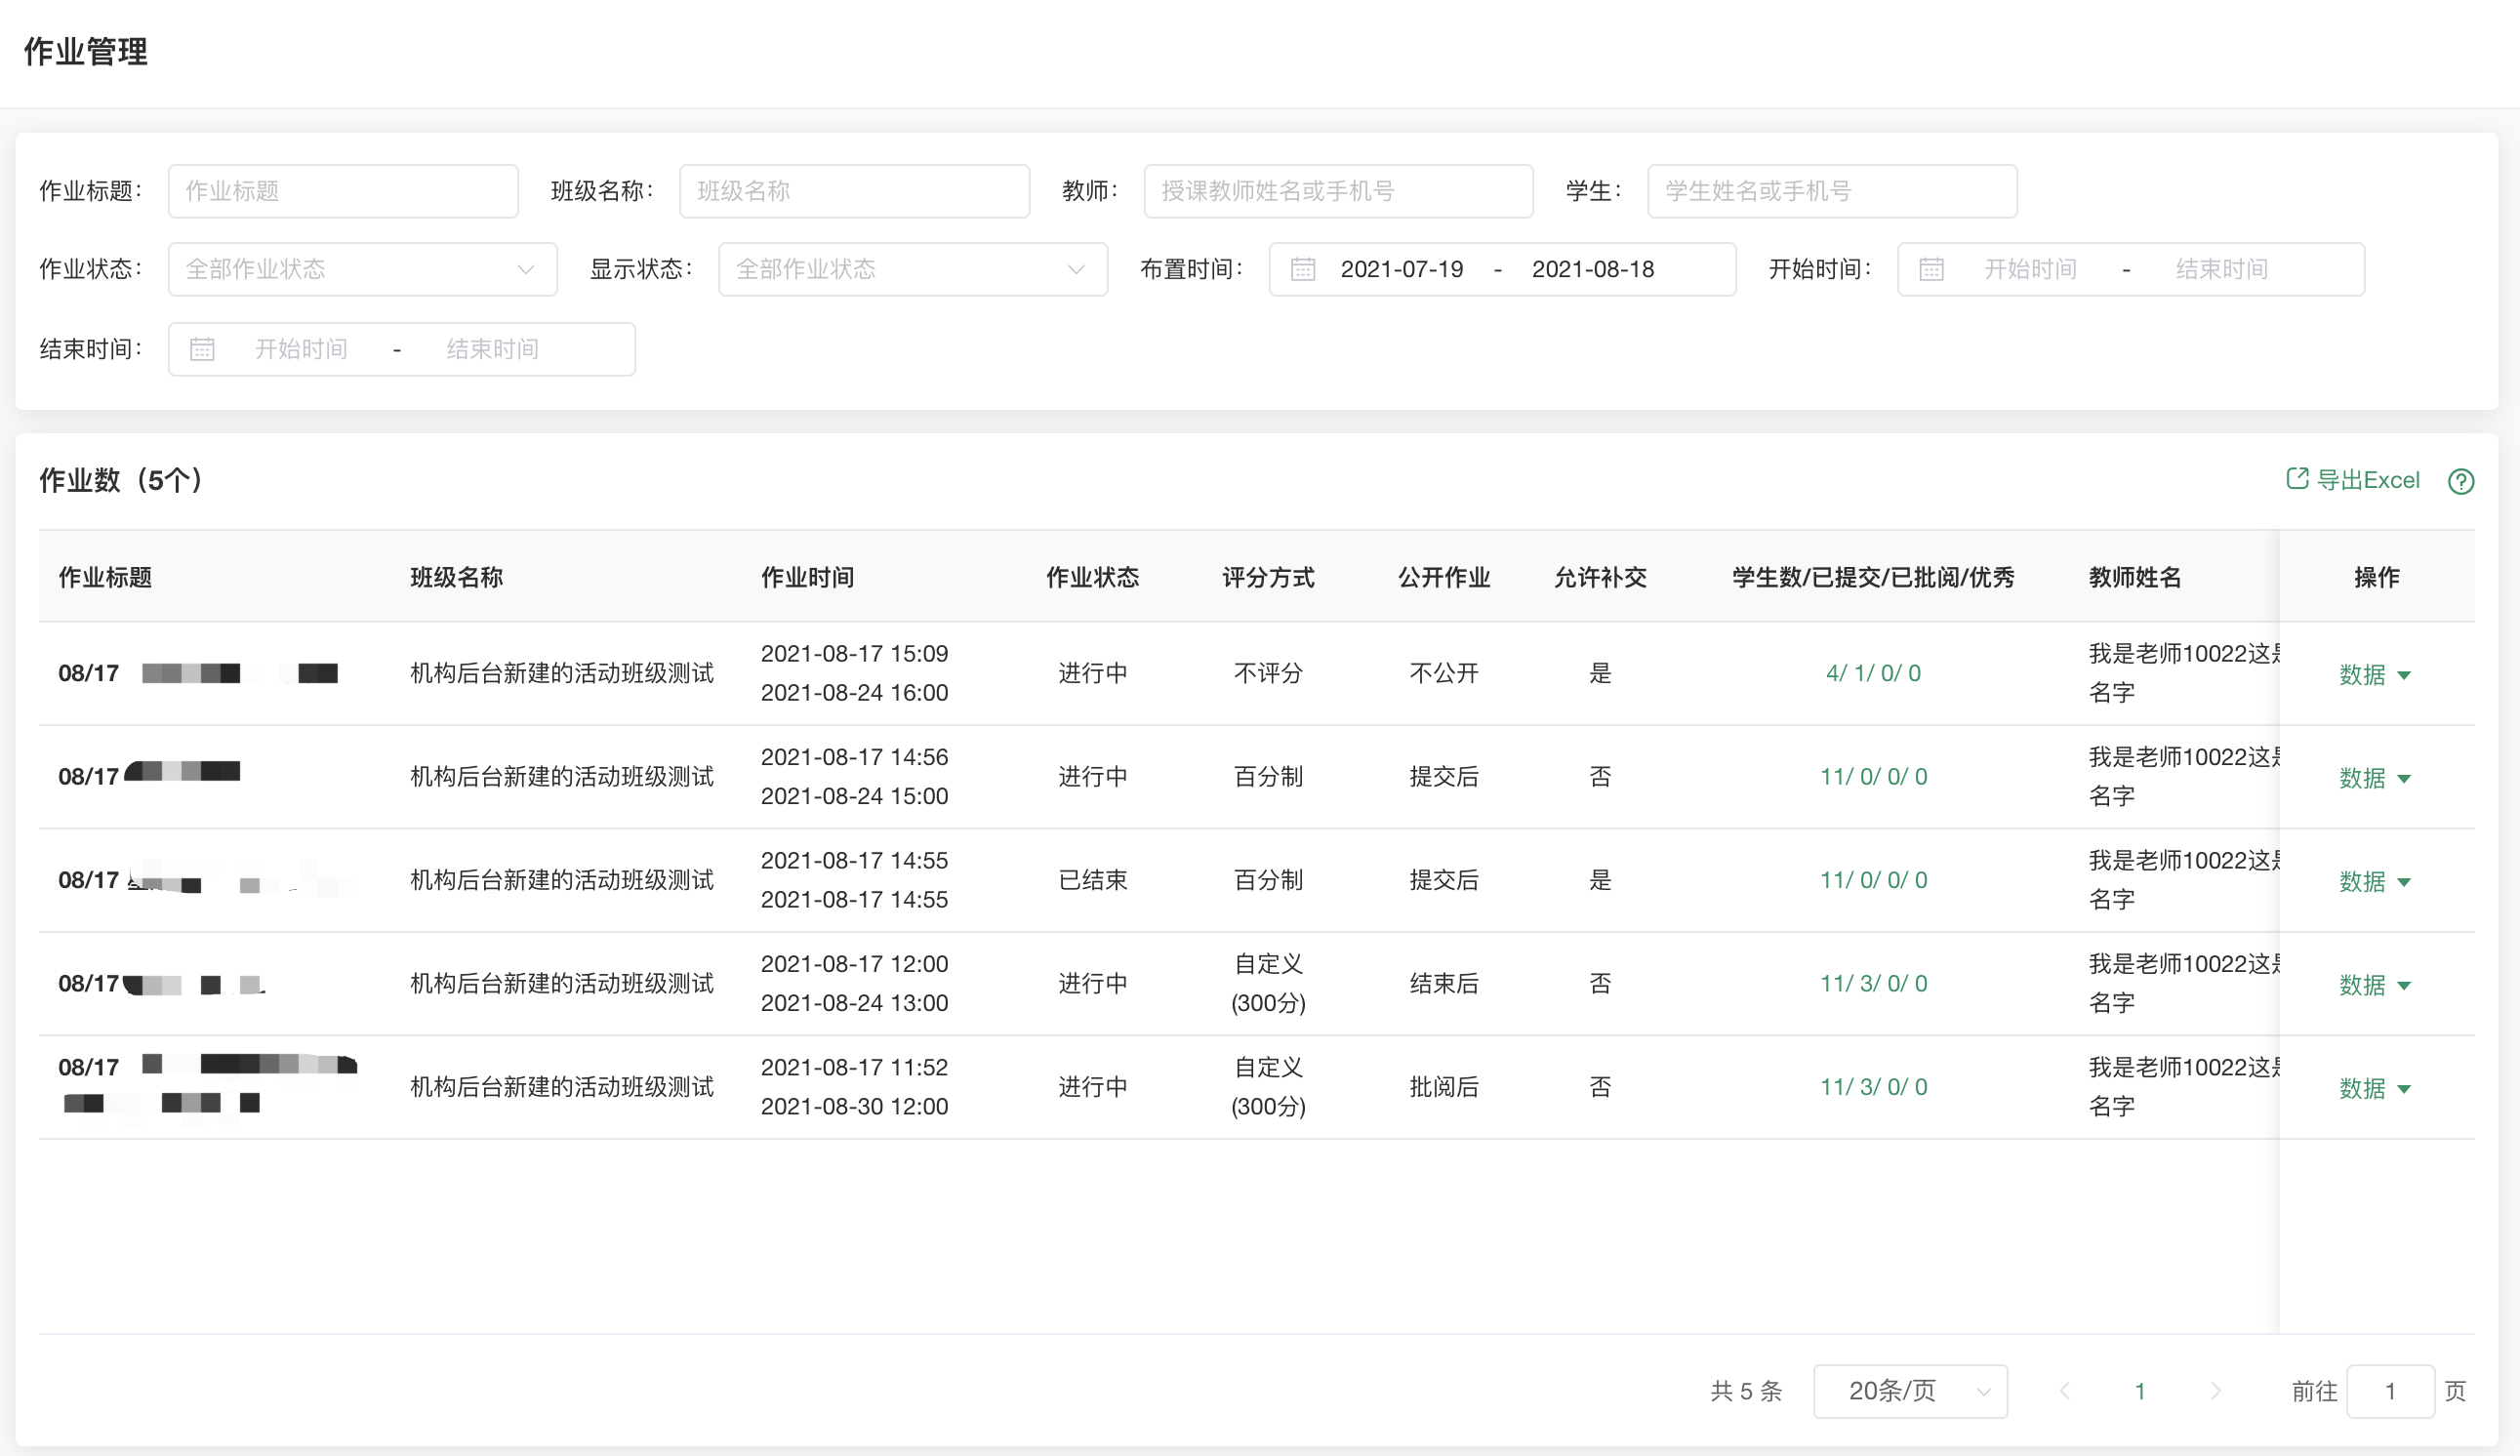Image resolution: width=2520 pixels, height=1456 pixels.
Task: Click 结束时间 filter end date placeholder
Action: 492,349
